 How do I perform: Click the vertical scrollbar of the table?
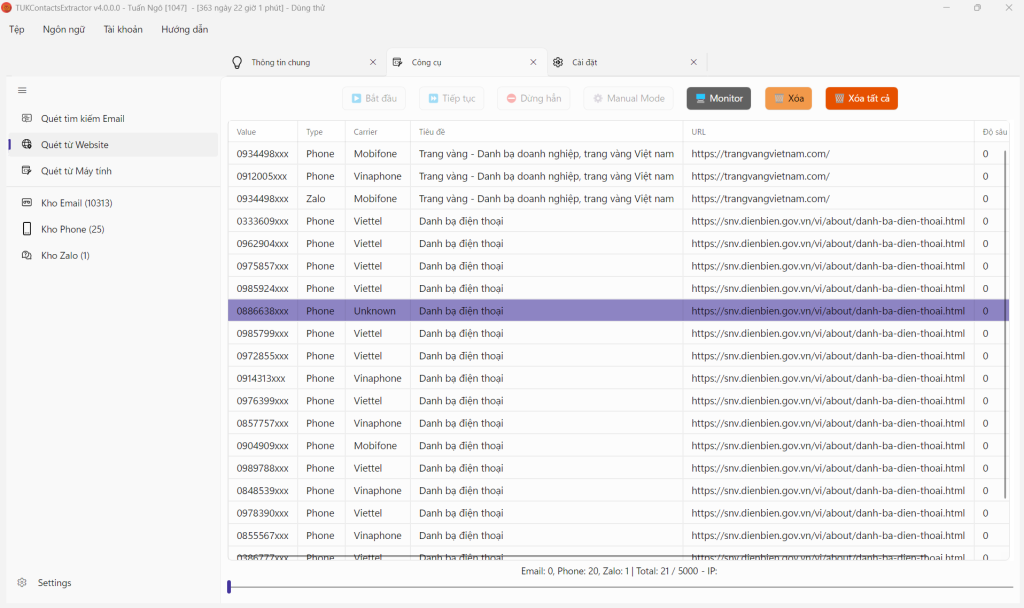pyautogui.click(x=1005, y=320)
